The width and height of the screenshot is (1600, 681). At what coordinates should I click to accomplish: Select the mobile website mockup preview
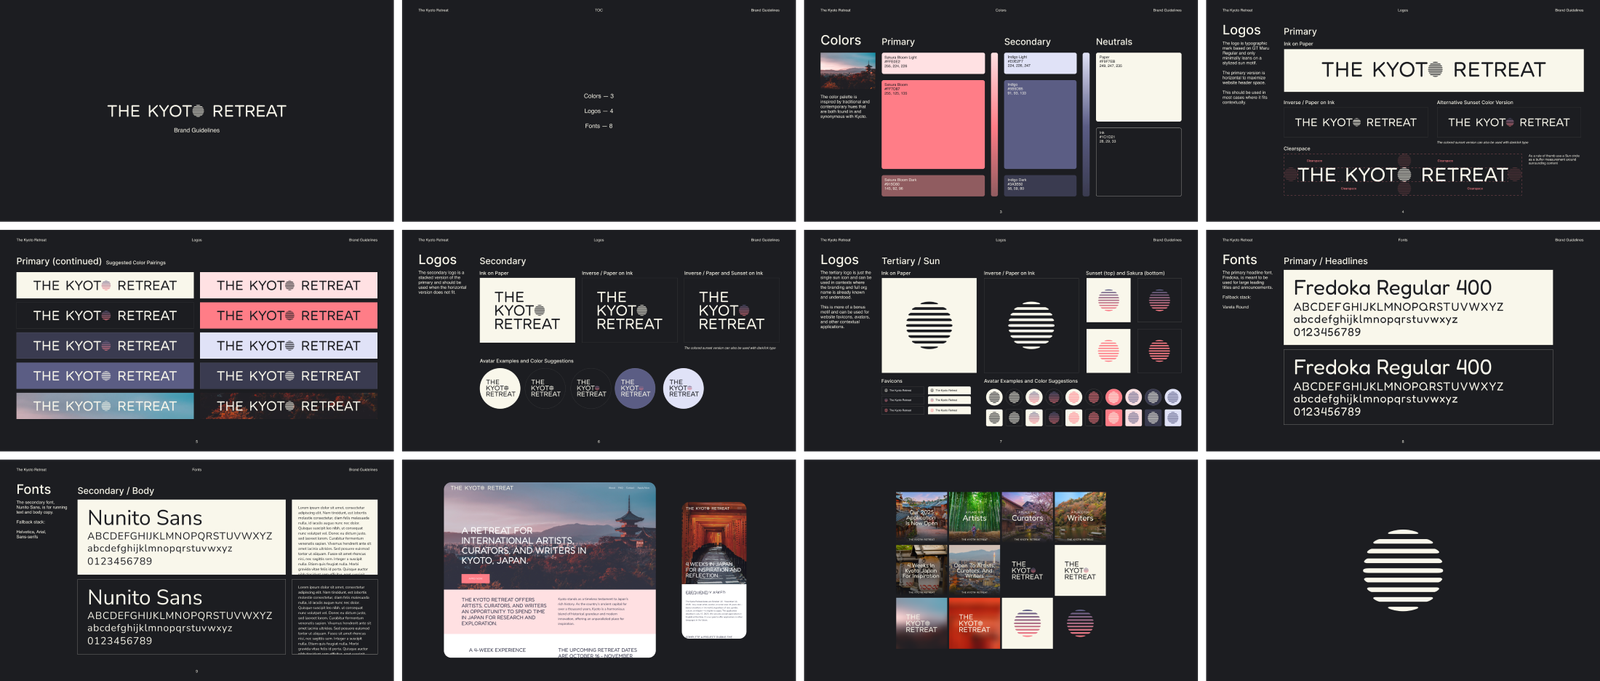point(714,570)
